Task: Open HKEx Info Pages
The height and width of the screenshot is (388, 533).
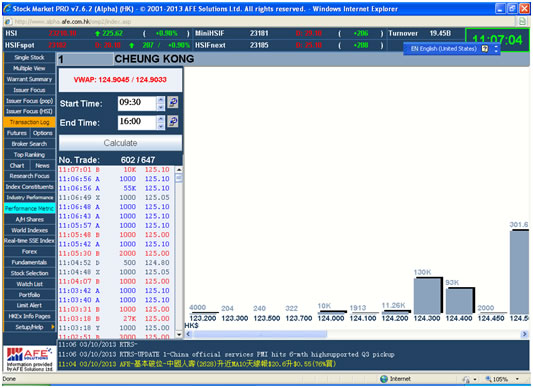Action: (x=29, y=316)
